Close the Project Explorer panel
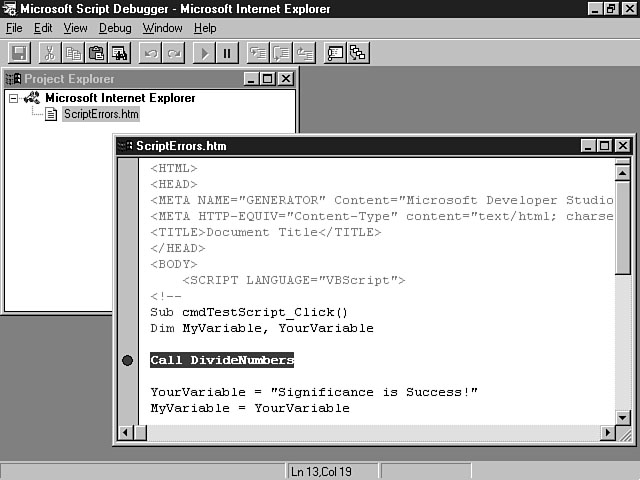The width and height of the screenshot is (640, 480). pos(286,79)
